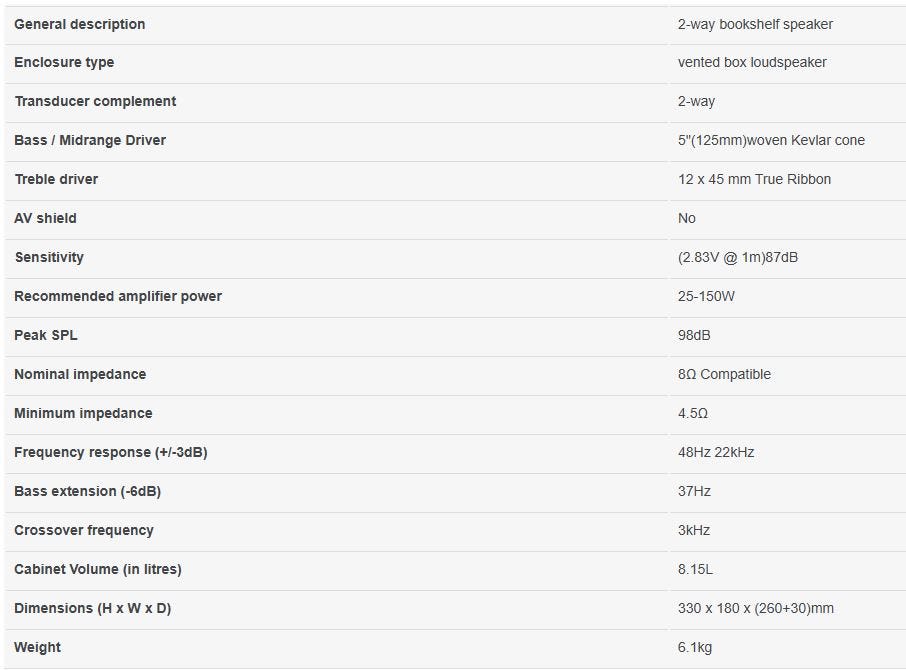Screen dimensions: 906x670
Task: Click the "2-way bookshelf speaker" value
Action: pos(755,24)
